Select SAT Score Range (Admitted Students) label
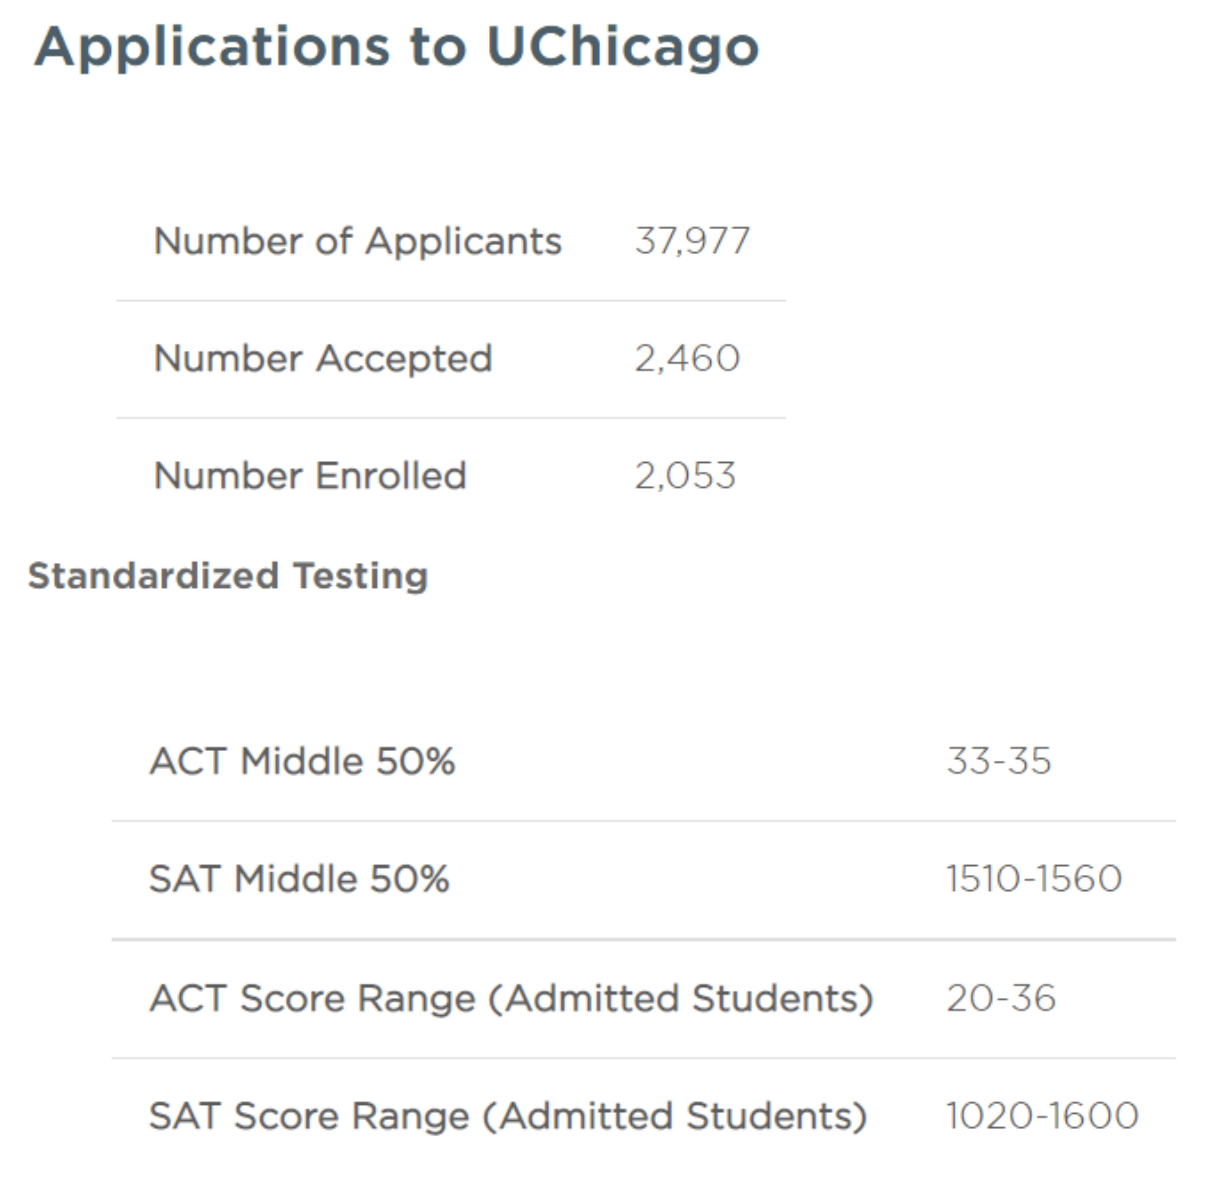 coord(508,1116)
